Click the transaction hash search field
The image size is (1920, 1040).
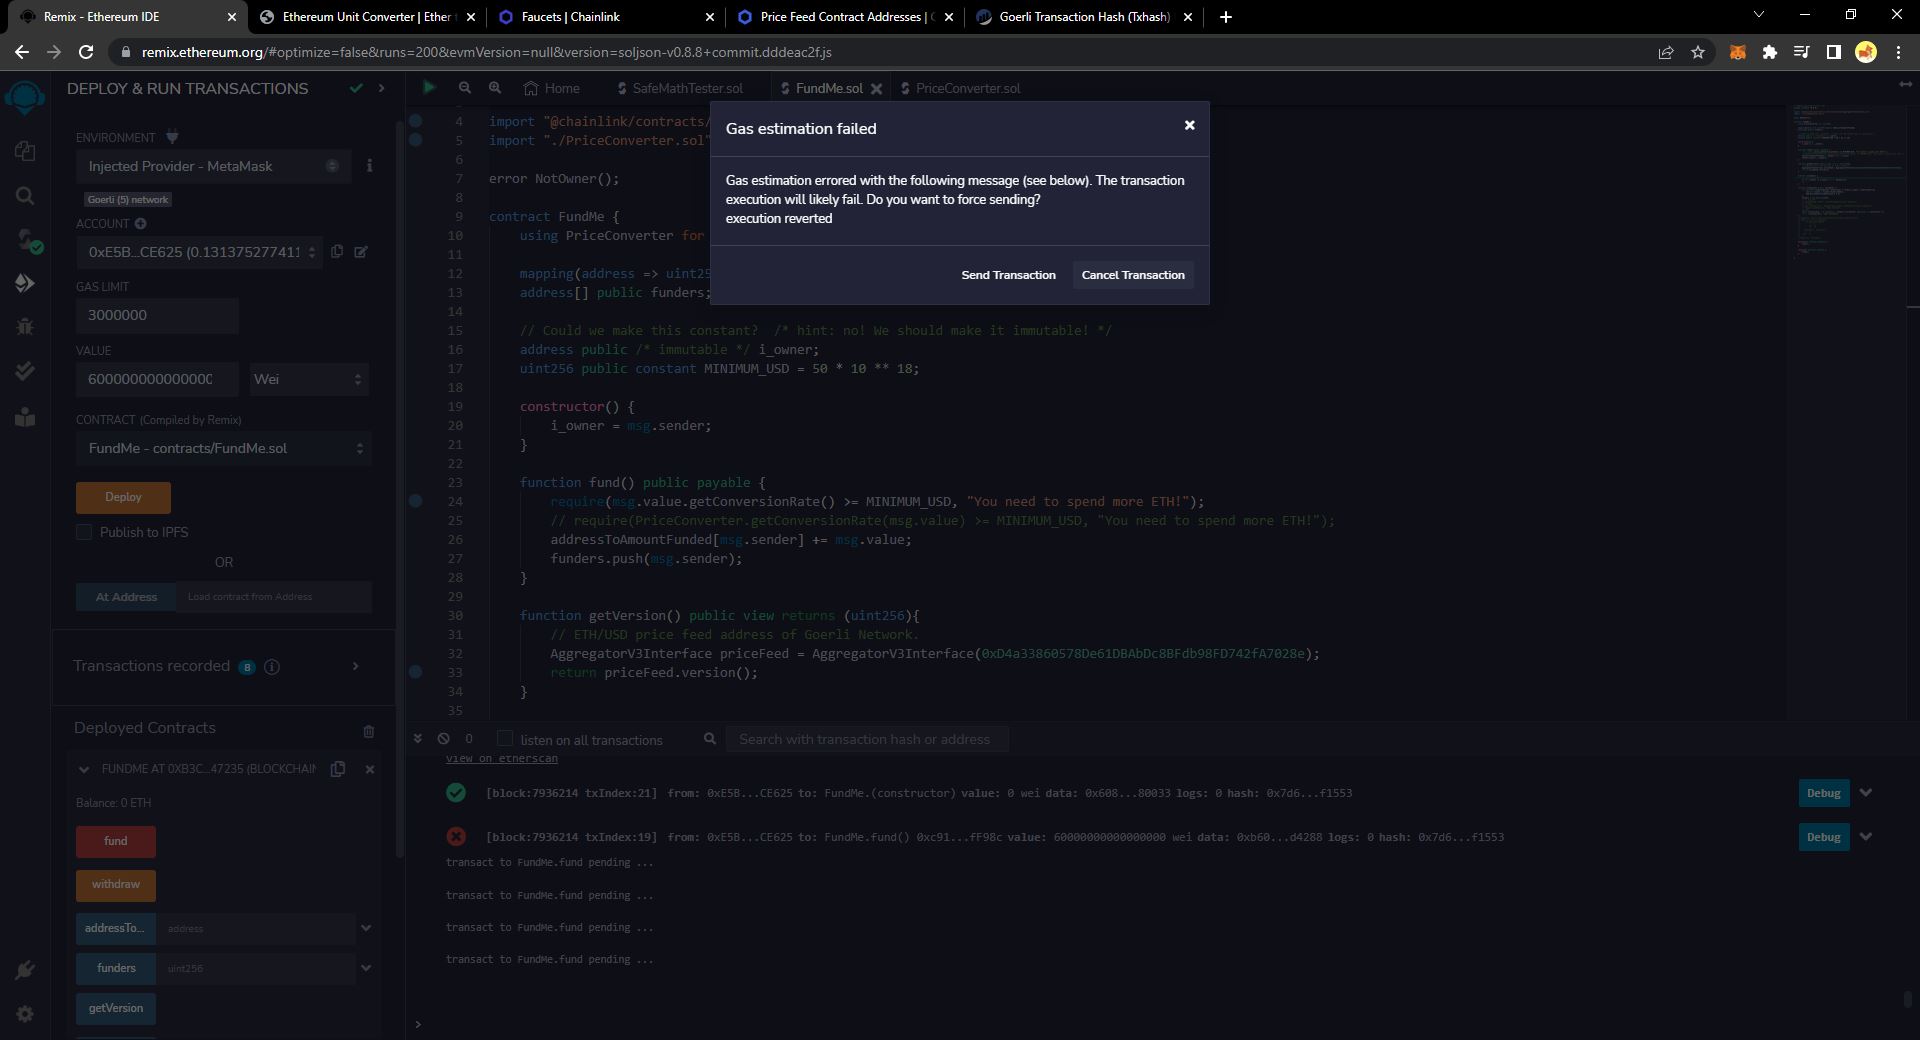tap(866, 739)
